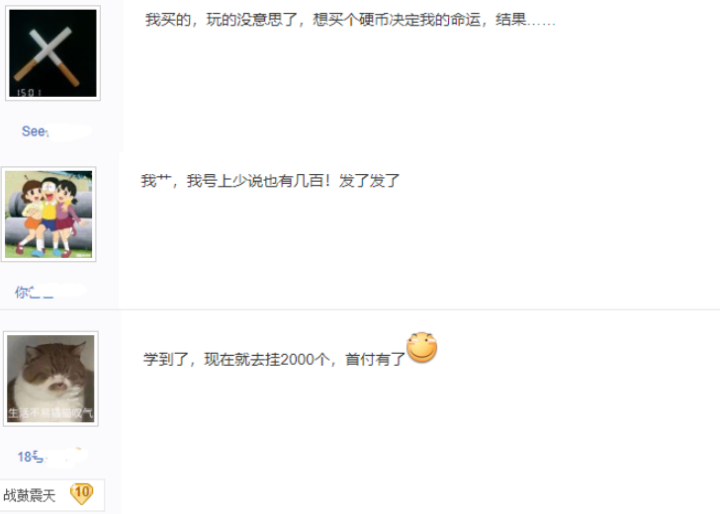Click 想买个硬币决定我的命运 in first comment

pyautogui.click(x=397, y=20)
